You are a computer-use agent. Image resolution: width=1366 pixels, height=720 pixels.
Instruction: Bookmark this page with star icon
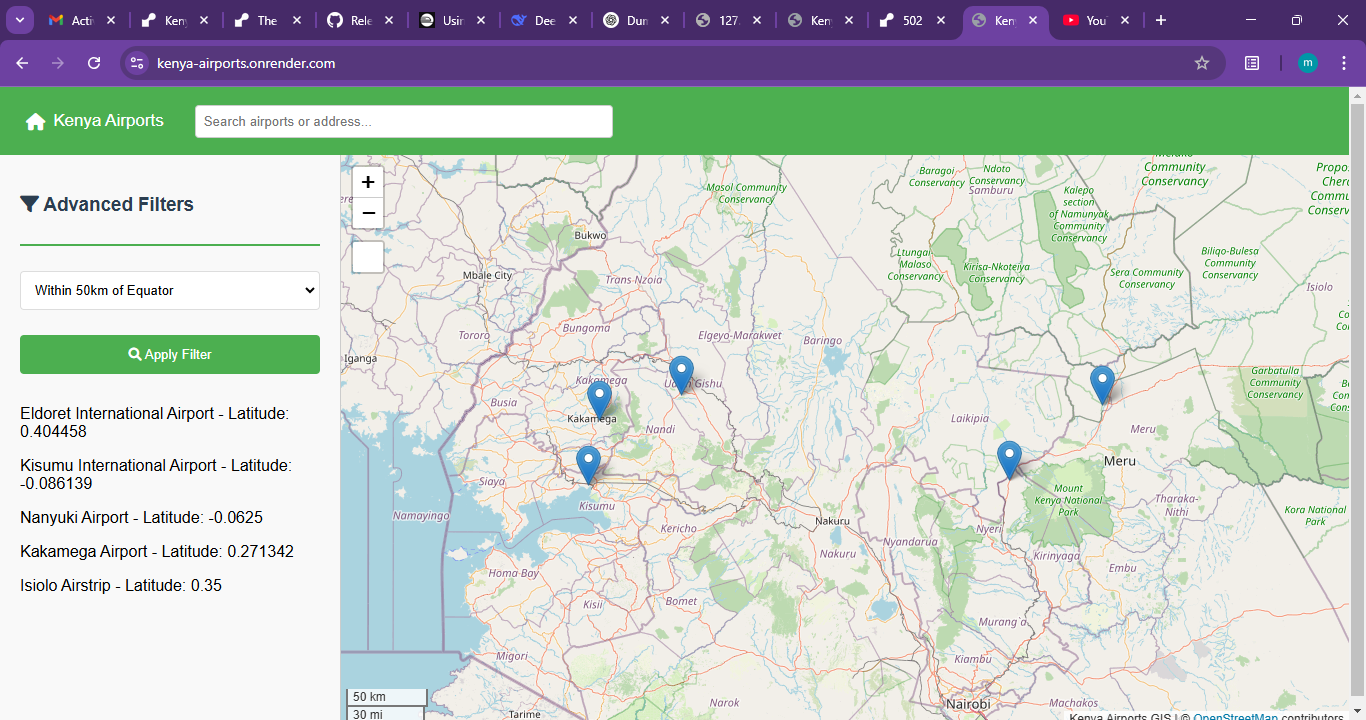point(1202,63)
